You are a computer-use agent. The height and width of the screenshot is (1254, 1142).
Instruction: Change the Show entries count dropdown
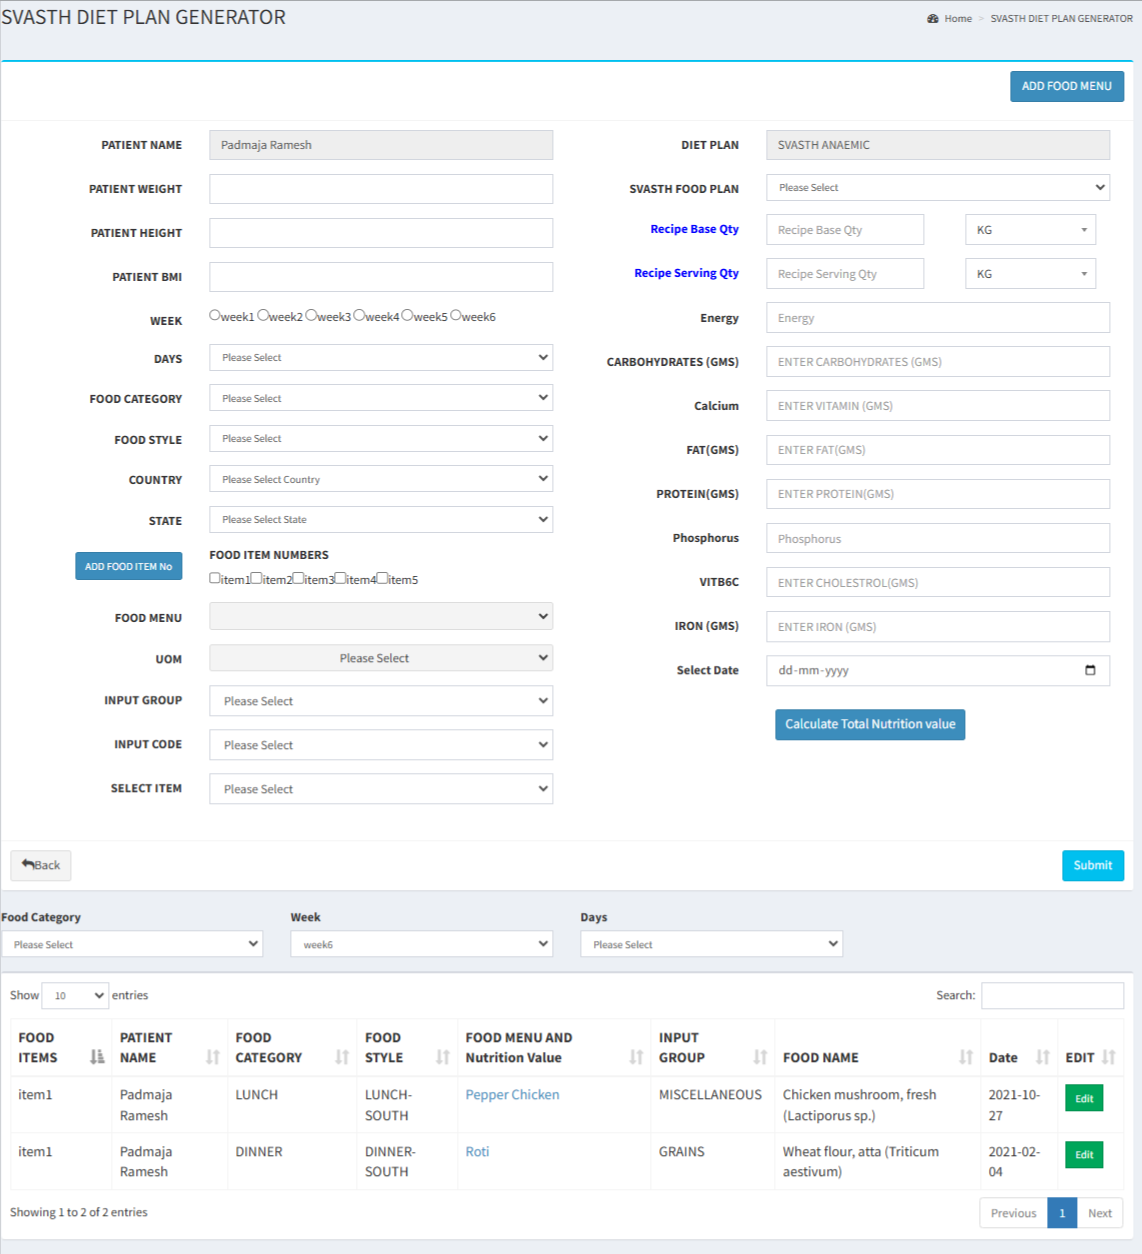click(x=75, y=995)
